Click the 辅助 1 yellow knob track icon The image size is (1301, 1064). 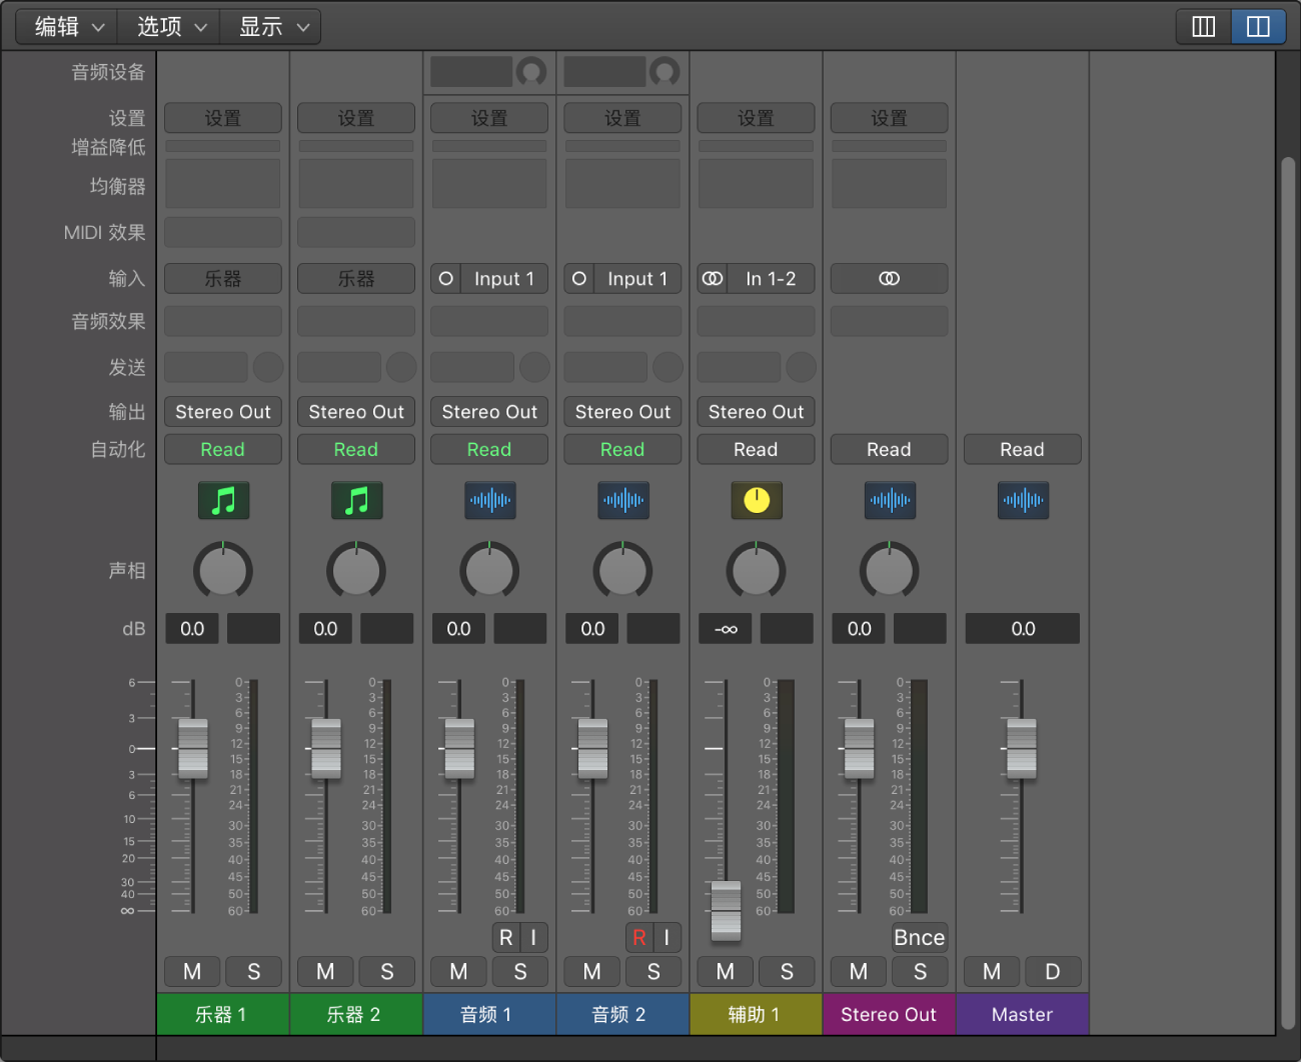tap(756, 500)
